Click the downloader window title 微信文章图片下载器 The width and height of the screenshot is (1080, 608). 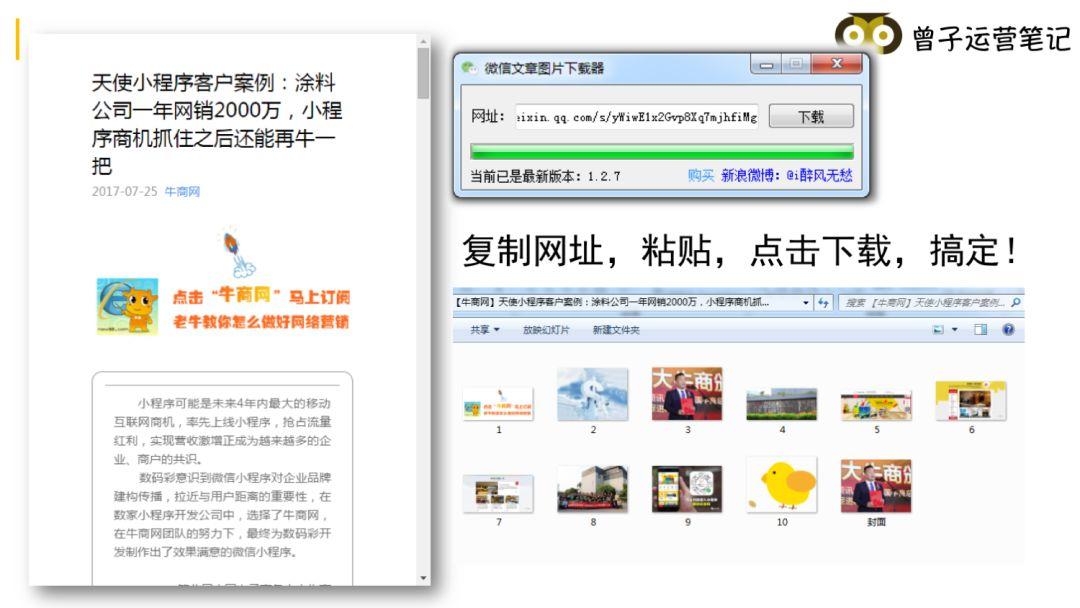point(544,67)
